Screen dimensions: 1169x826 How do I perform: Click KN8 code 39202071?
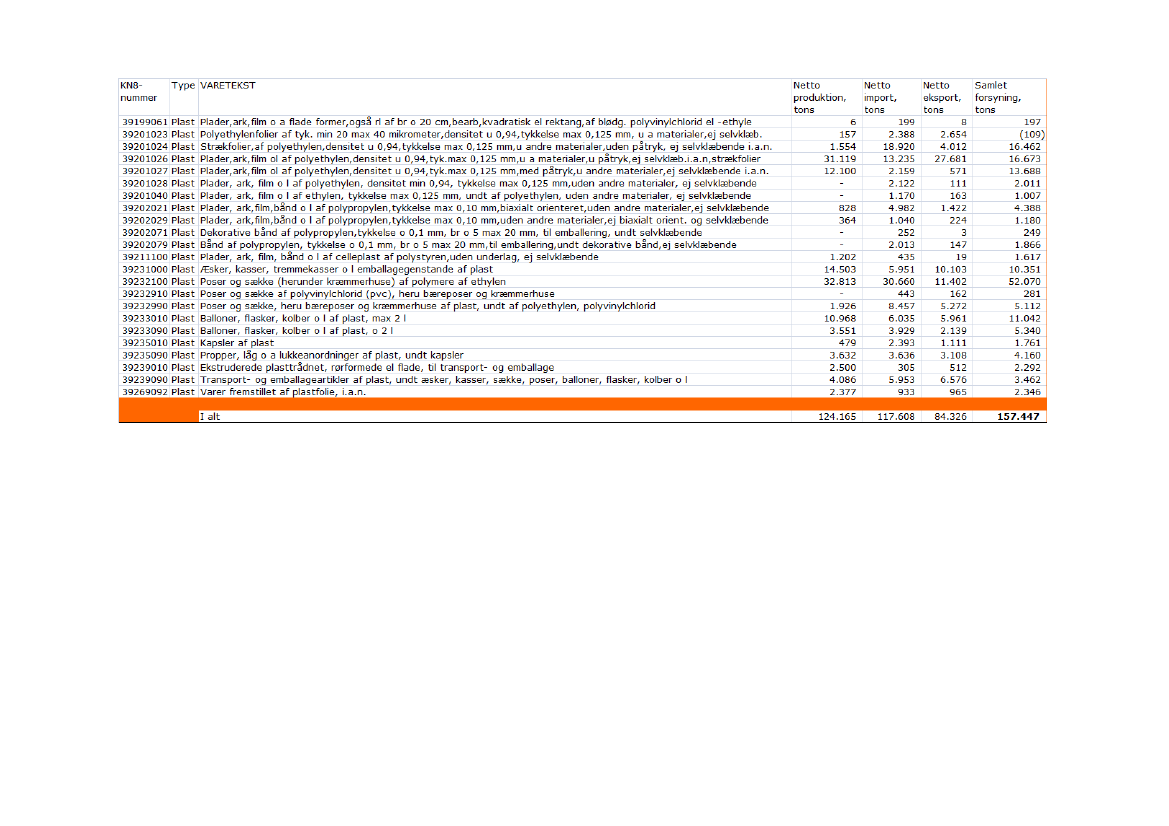(145, 233)
